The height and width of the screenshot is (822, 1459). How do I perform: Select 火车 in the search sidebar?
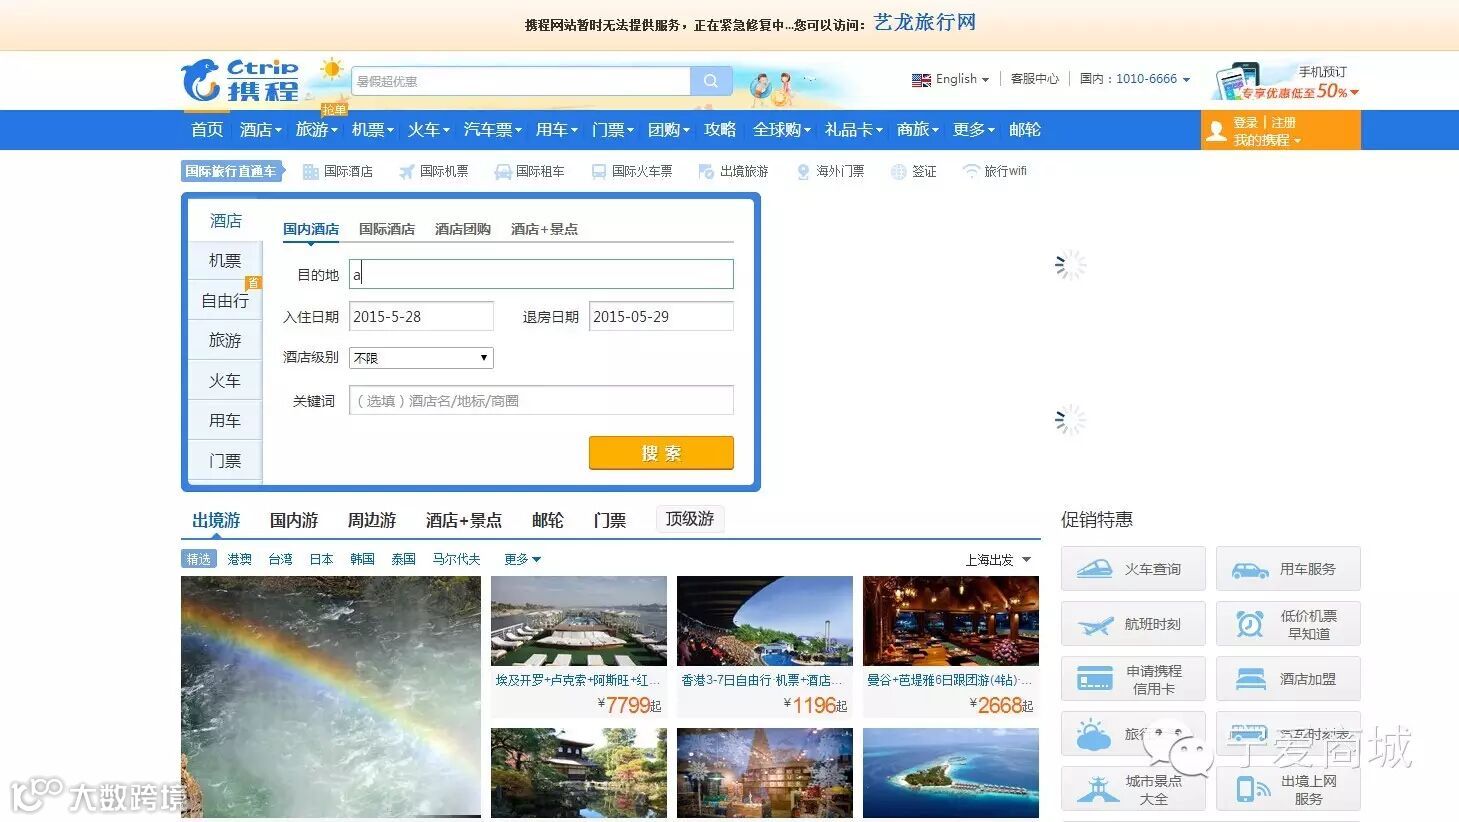pyautogui.click(x=225, y=381)
